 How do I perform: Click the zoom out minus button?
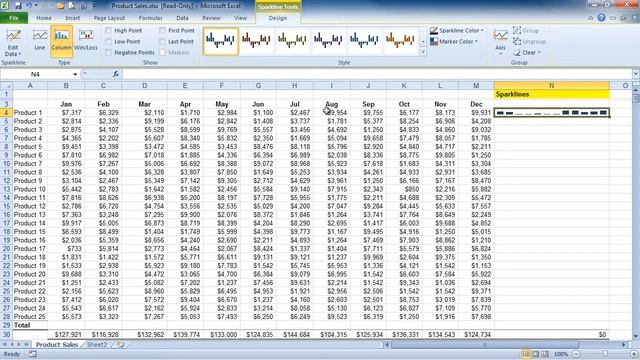576,354
